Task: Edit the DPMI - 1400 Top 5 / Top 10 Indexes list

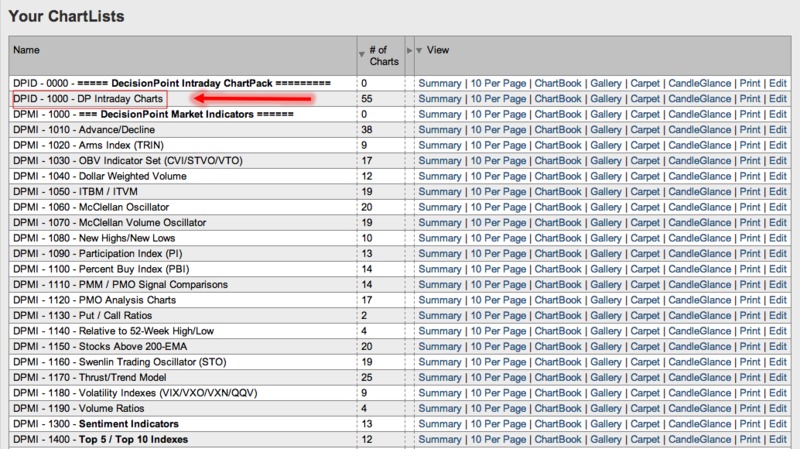Action: (x=778, y=439)
